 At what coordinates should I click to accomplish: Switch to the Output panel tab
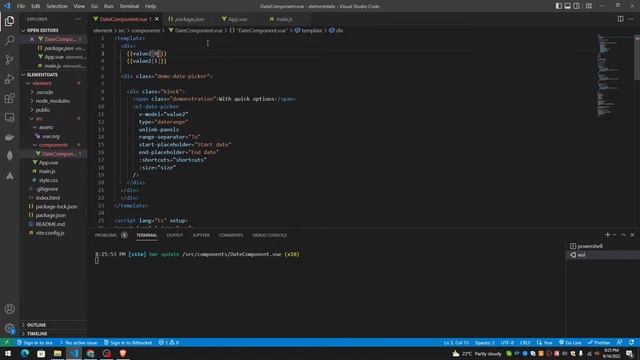pyautogui.click(x=175, y=235)
